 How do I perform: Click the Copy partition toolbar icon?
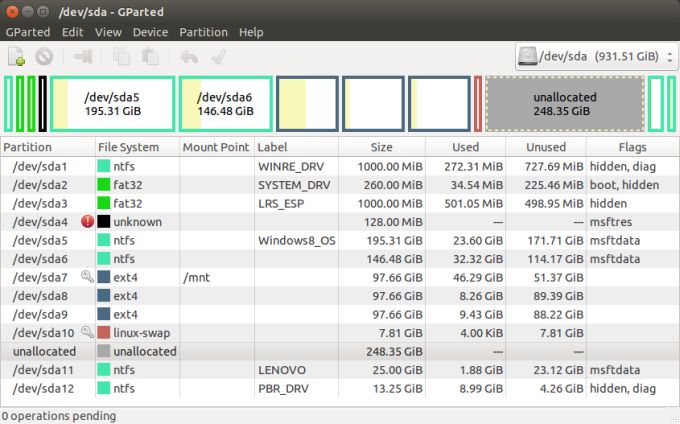122,58
